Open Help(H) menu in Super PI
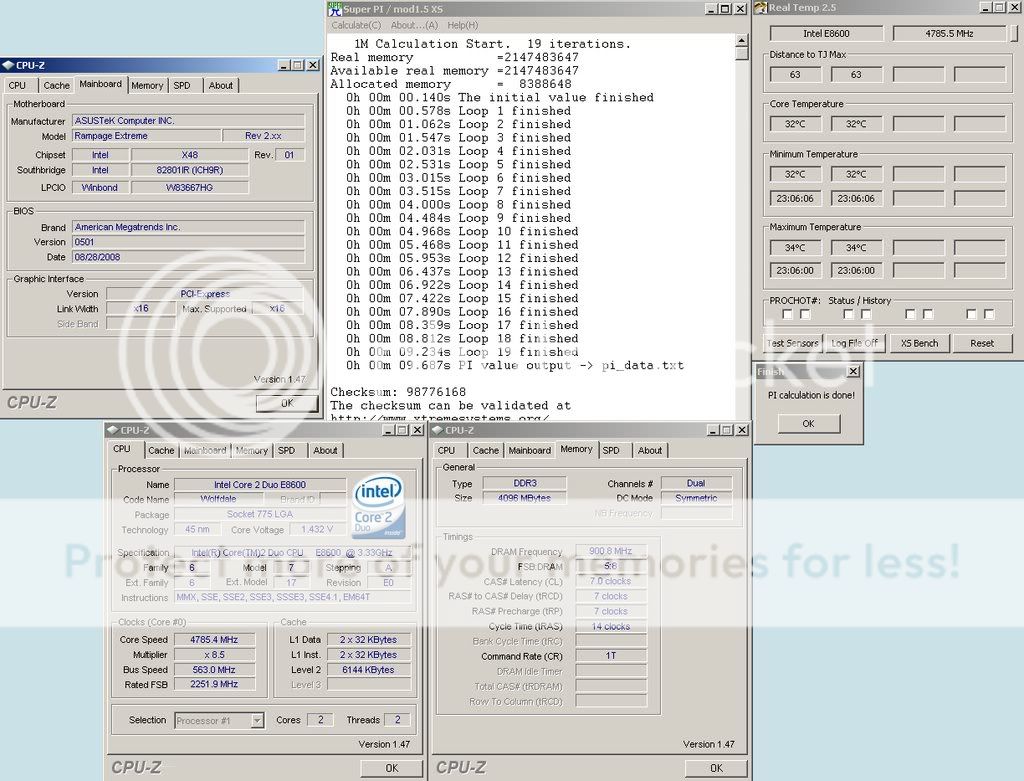 [462, 25]
